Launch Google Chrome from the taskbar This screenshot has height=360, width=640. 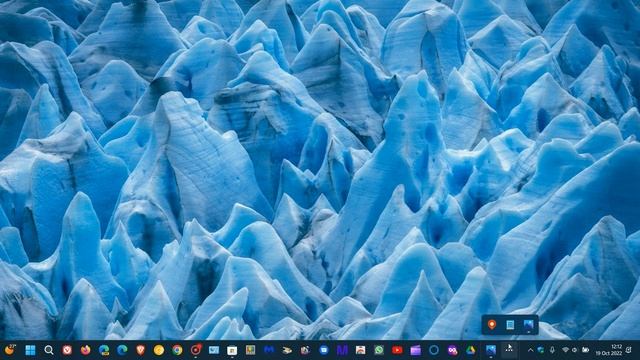click(x=177, y=350)
